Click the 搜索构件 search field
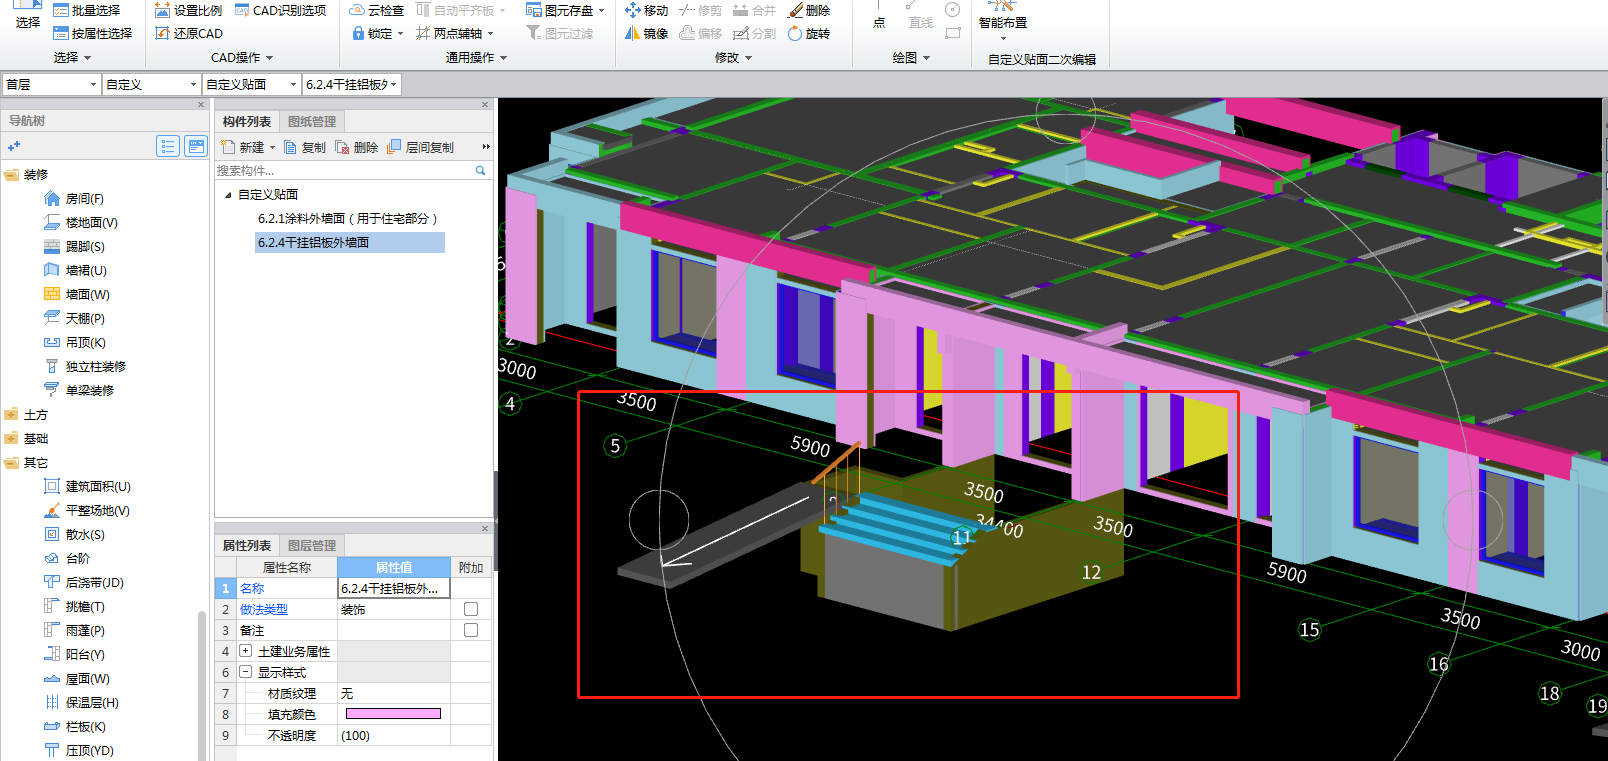The image size is (1608, 761). (x=352, y=171)
